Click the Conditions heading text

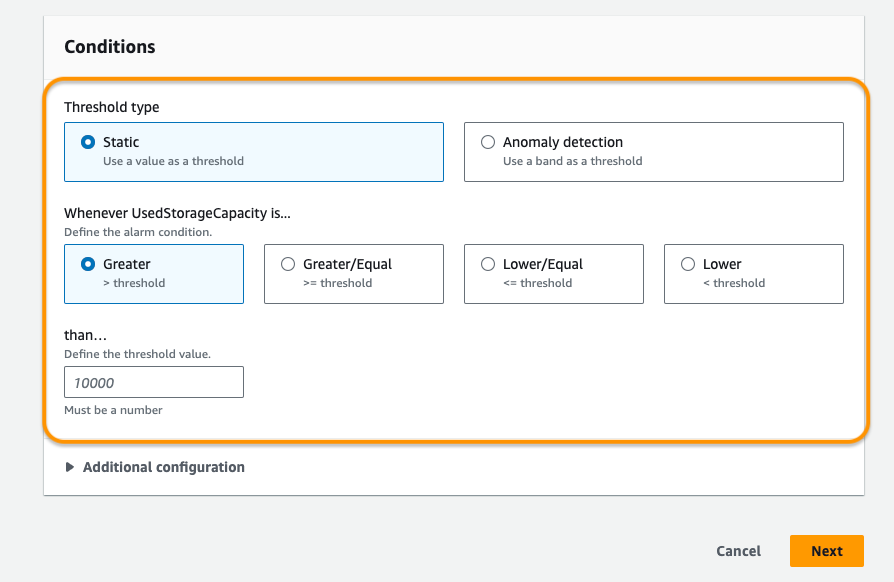(x=109, y=47)
